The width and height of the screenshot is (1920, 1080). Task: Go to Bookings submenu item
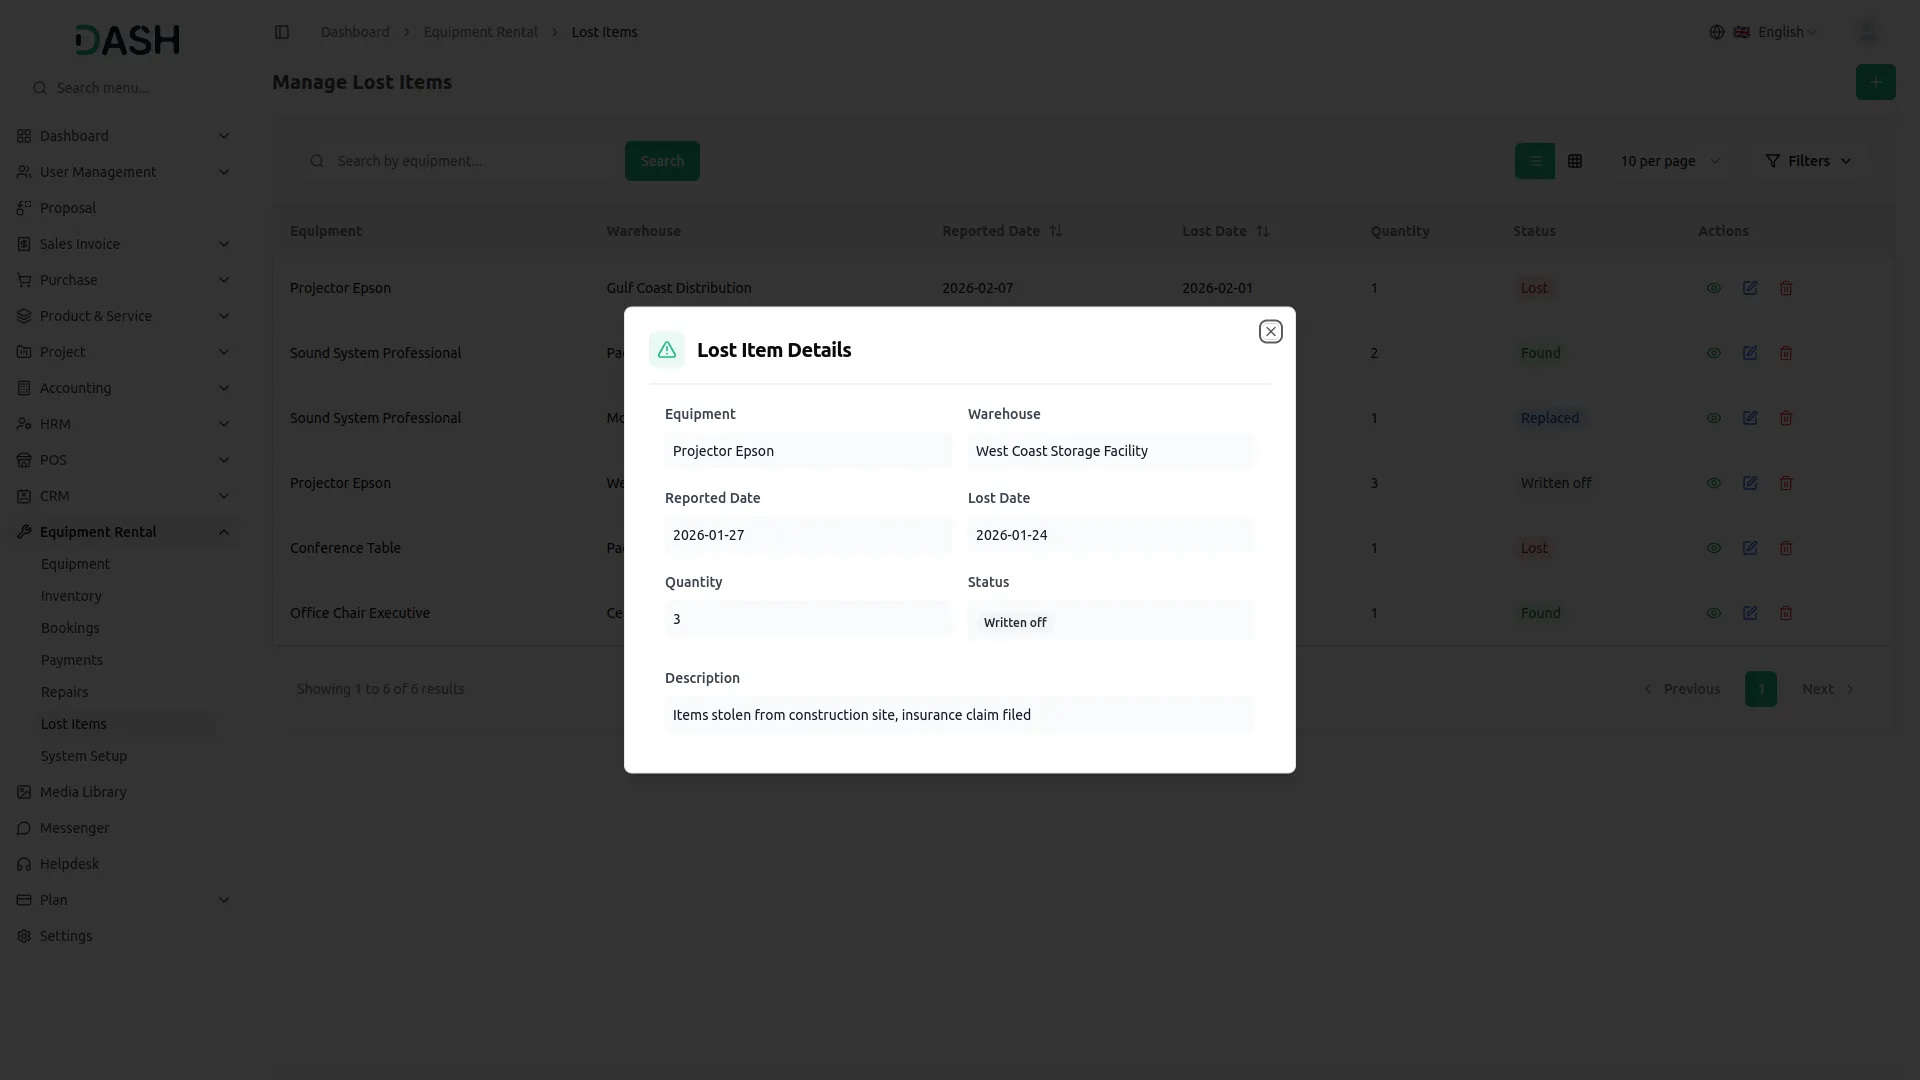(70, 628)
